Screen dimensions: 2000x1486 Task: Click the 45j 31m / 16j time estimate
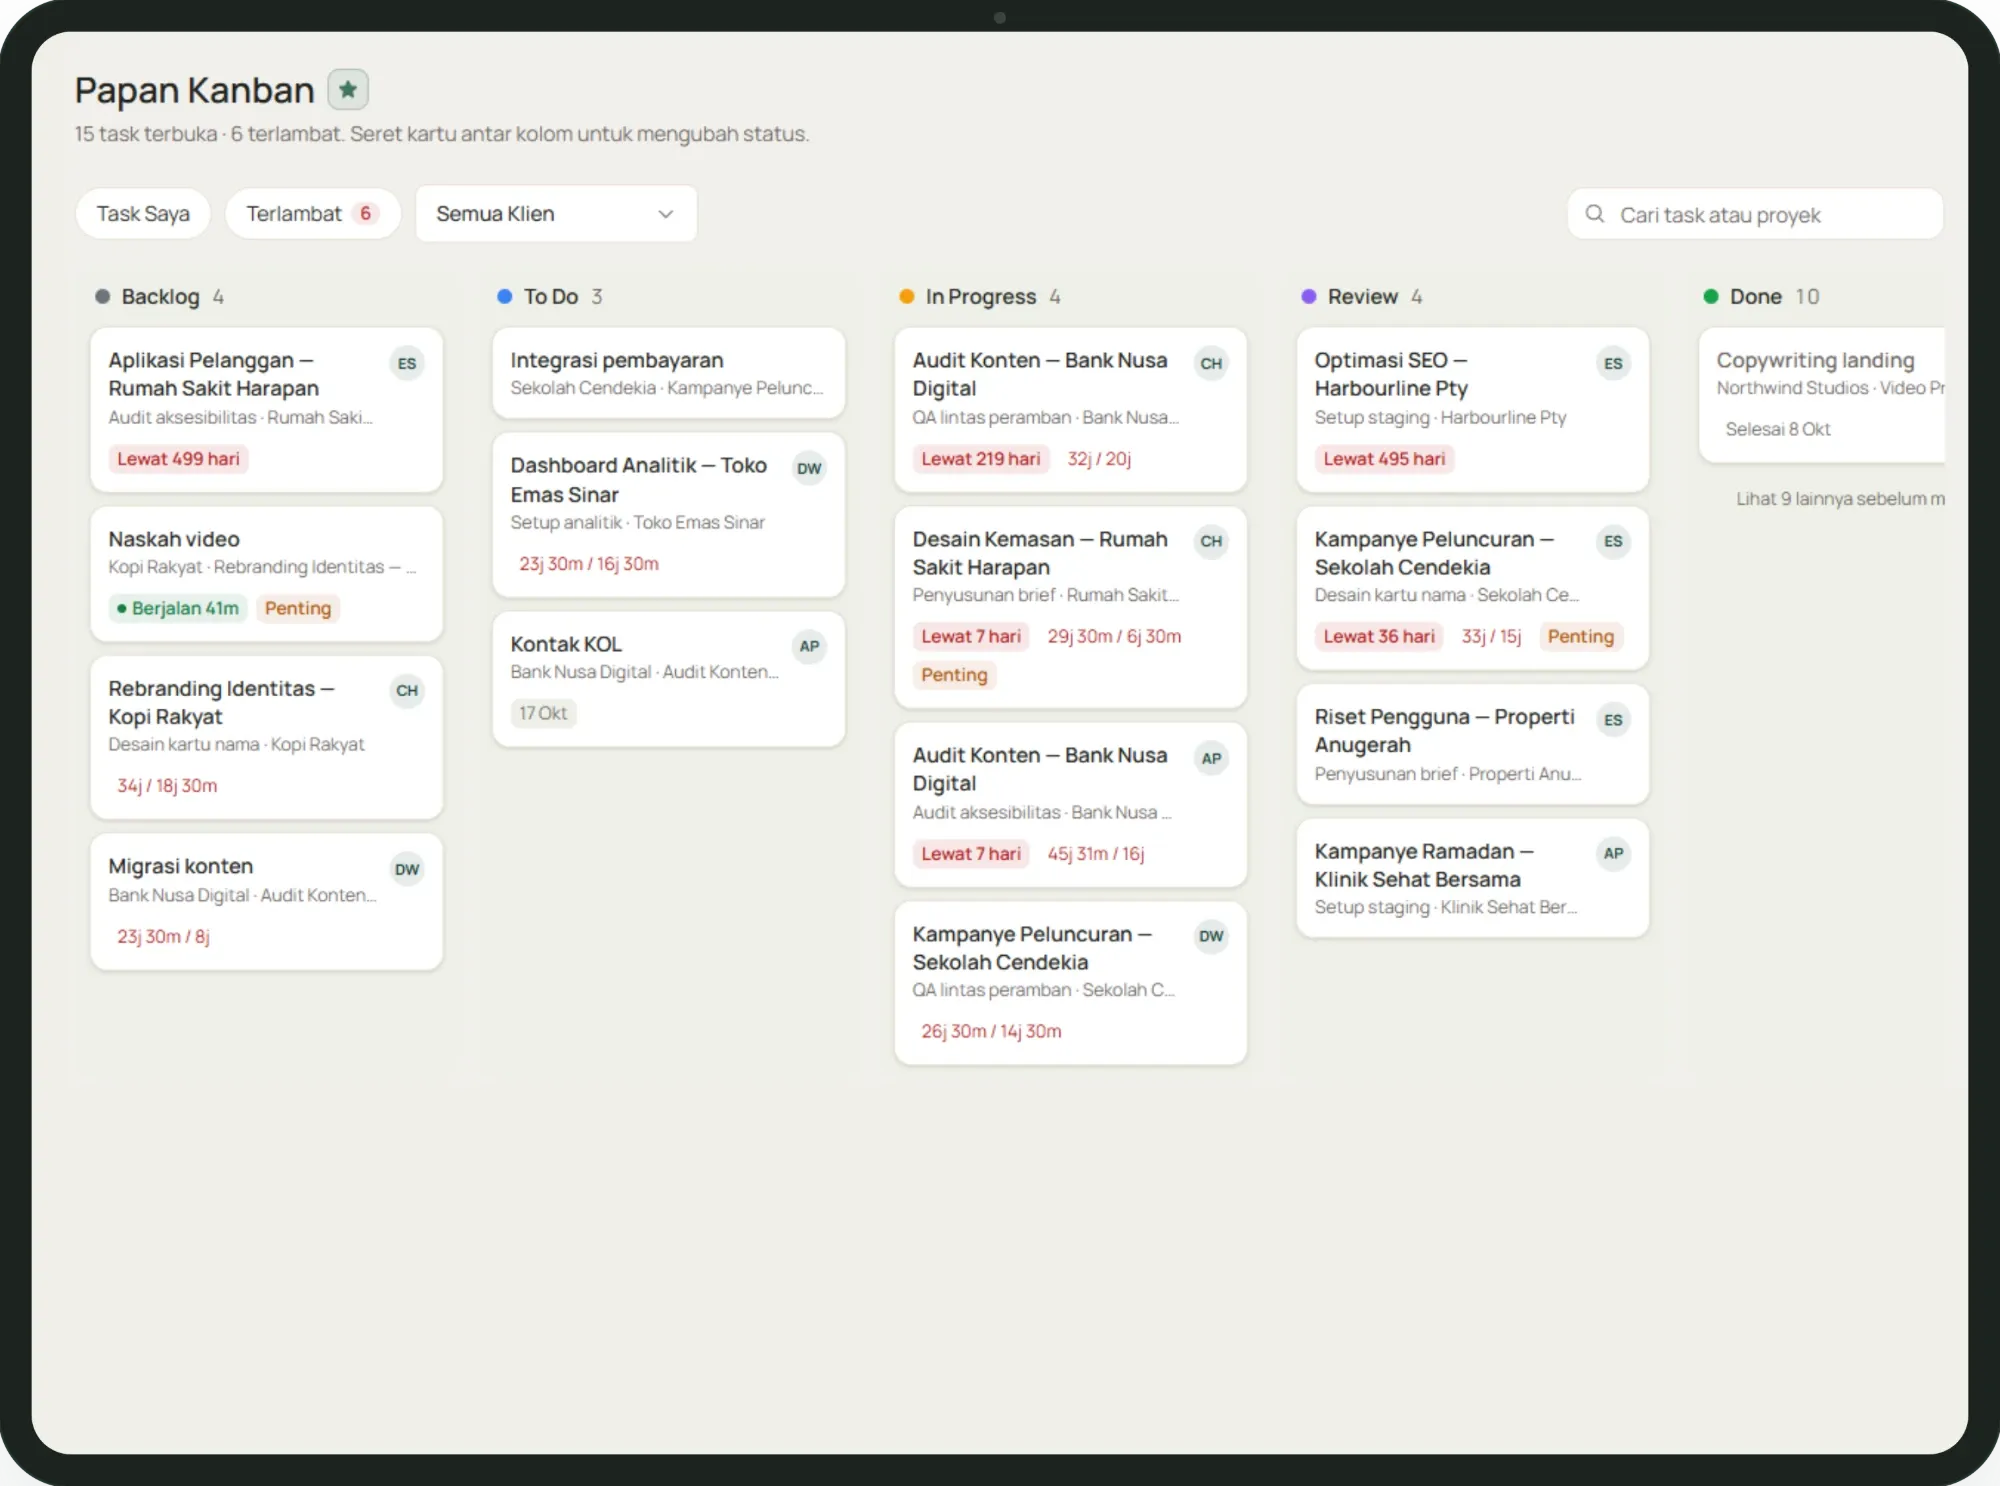click(x=1096, y=854)
